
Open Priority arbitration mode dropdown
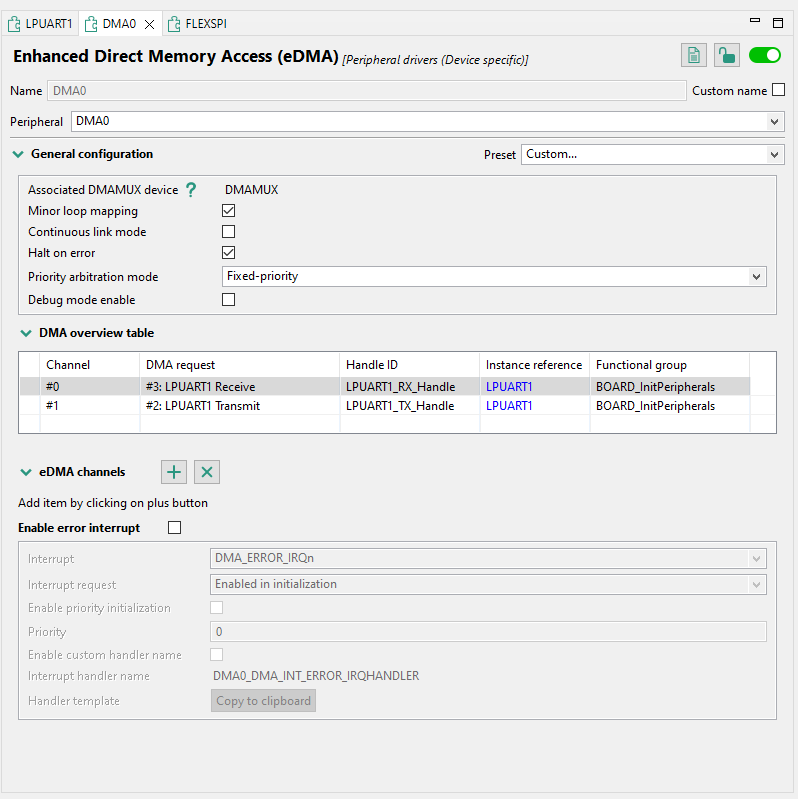point(757,276)
